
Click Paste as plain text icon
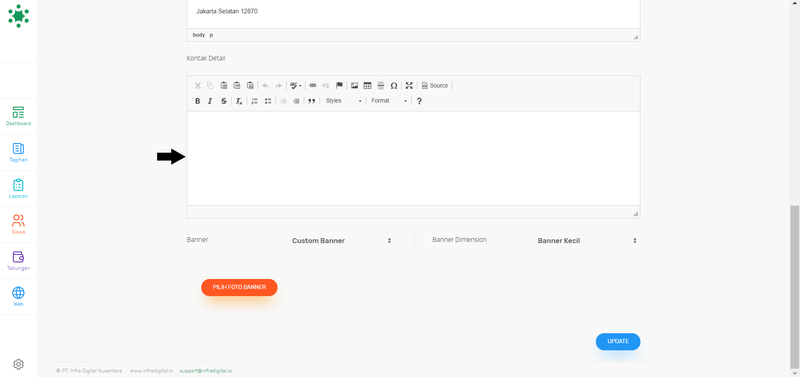(237, 86)
